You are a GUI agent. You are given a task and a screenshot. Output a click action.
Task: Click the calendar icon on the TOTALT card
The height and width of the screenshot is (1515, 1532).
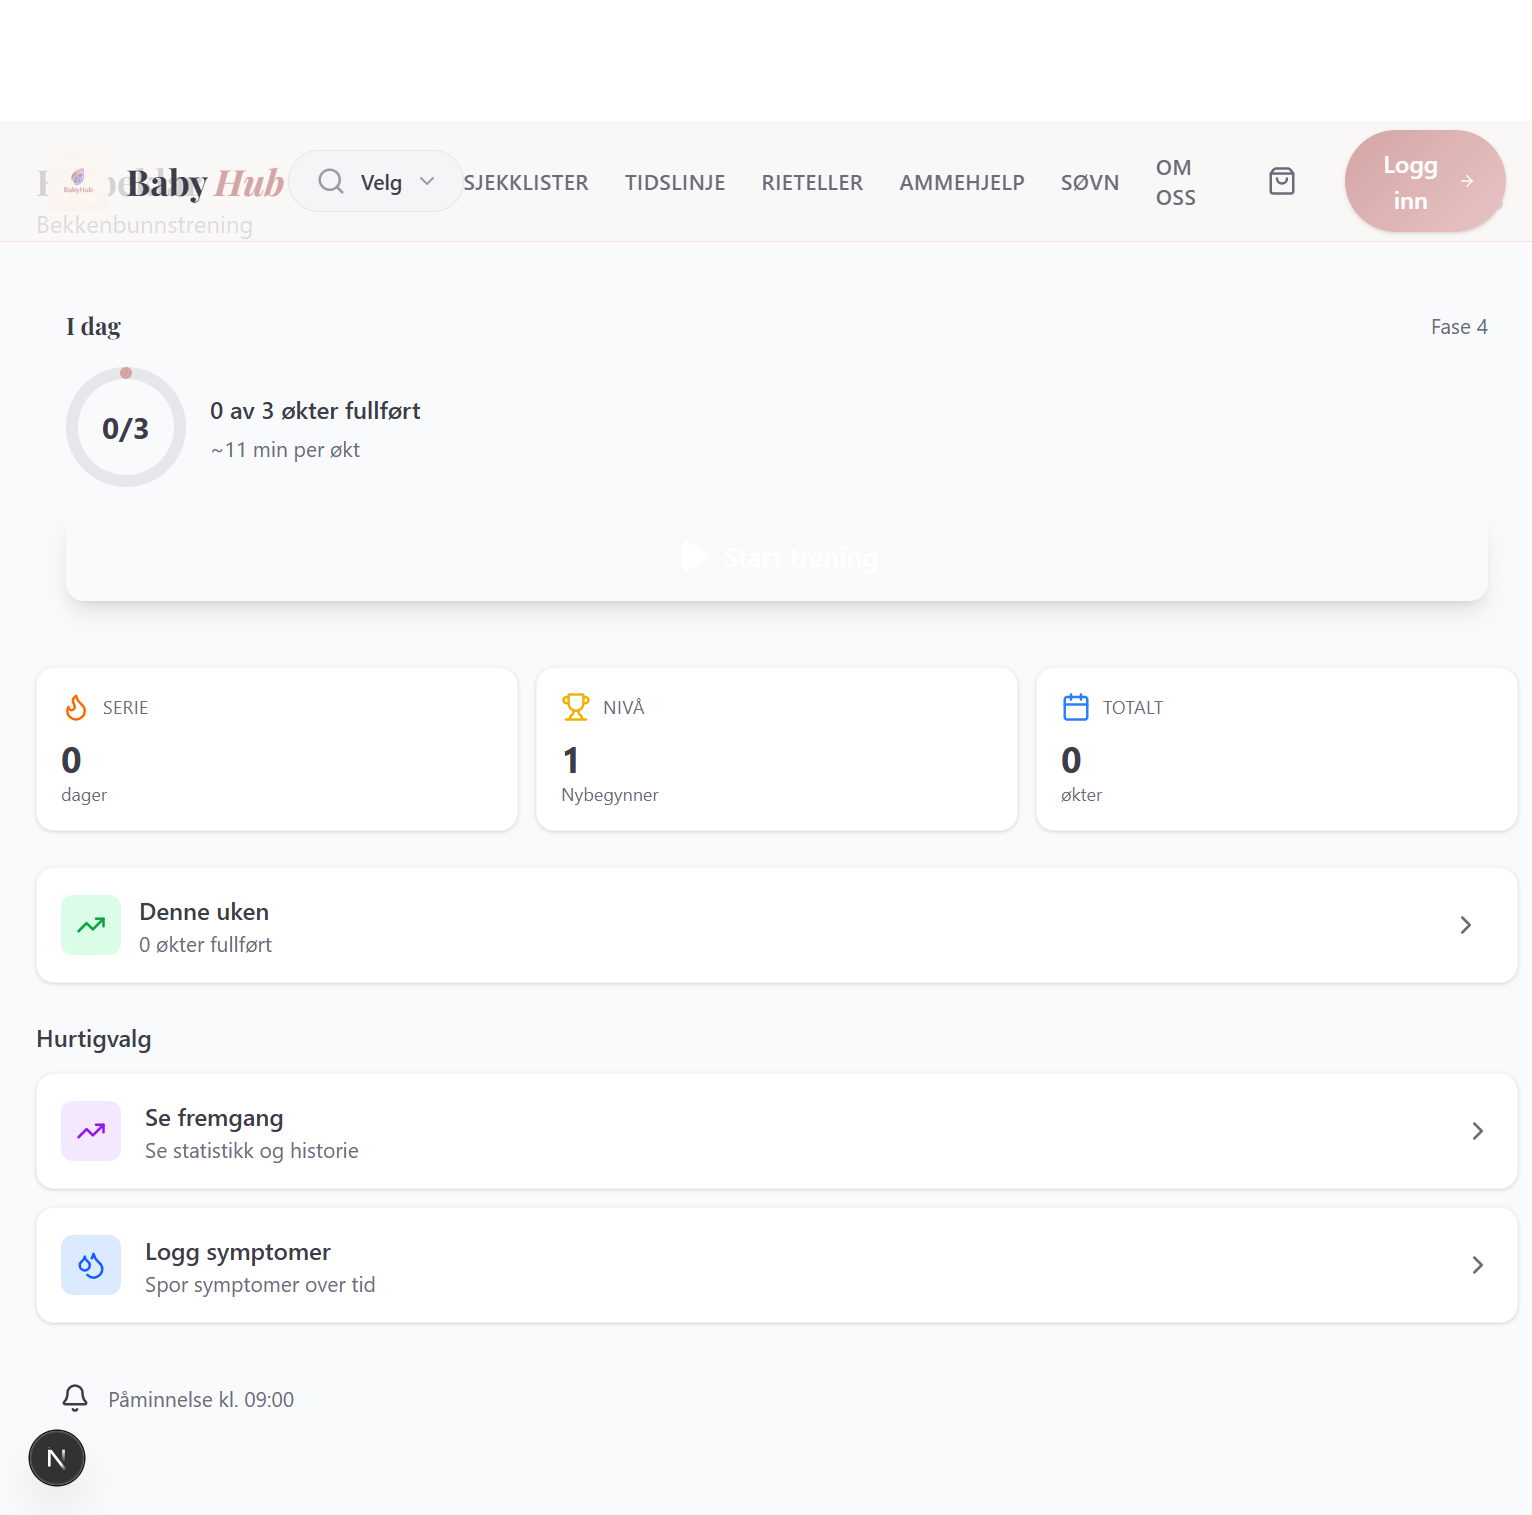click(x=1075, y=707)
